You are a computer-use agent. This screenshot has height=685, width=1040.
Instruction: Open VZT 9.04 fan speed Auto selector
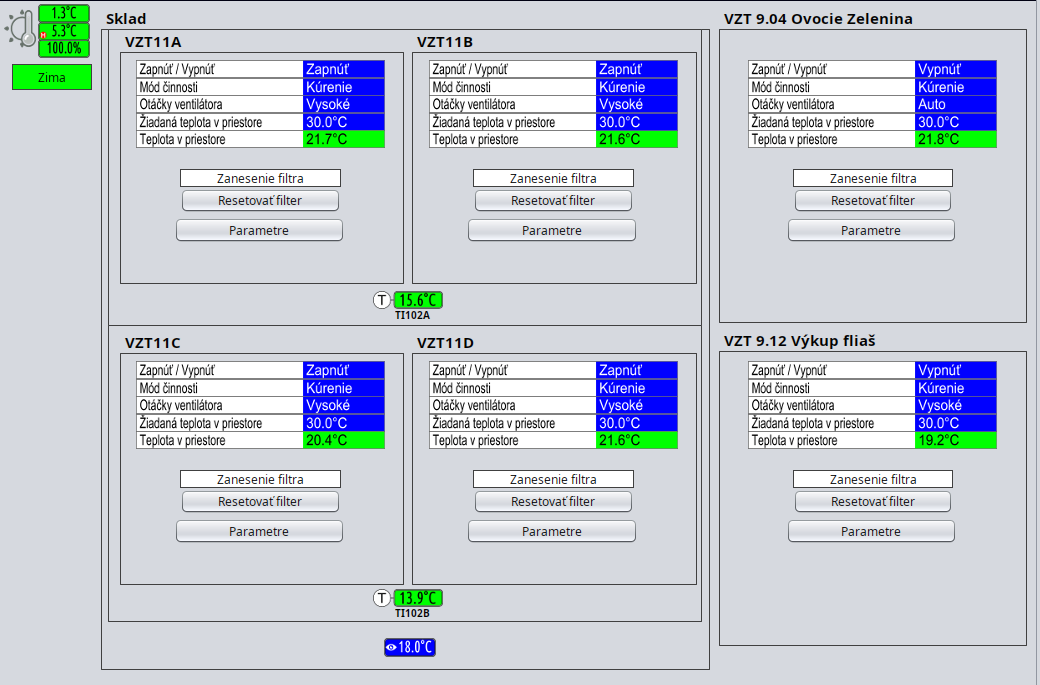(x=955, y=105)
